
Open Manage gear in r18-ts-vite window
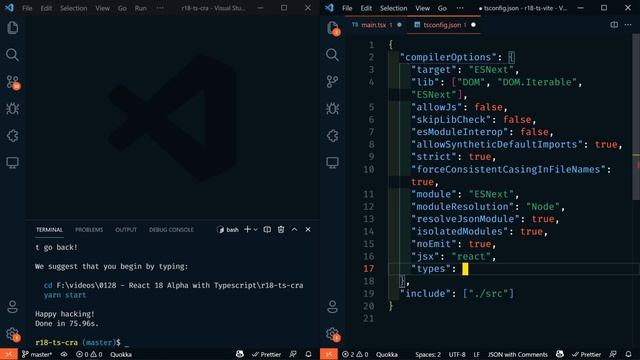pyautogui.click(x=333, y=334)
